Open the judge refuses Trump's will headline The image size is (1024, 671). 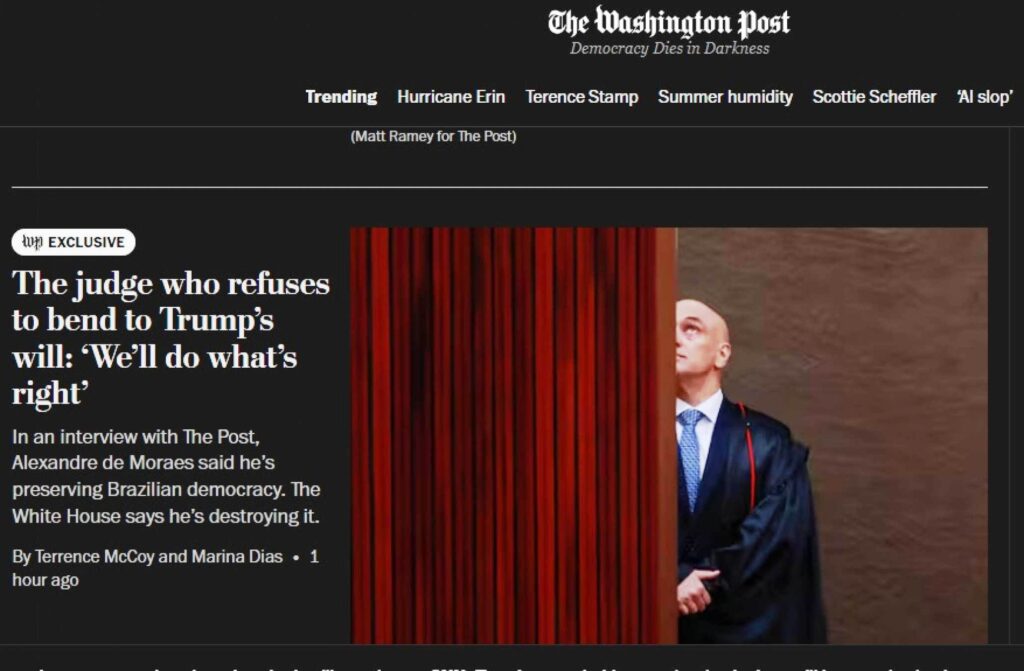point(170,338)
